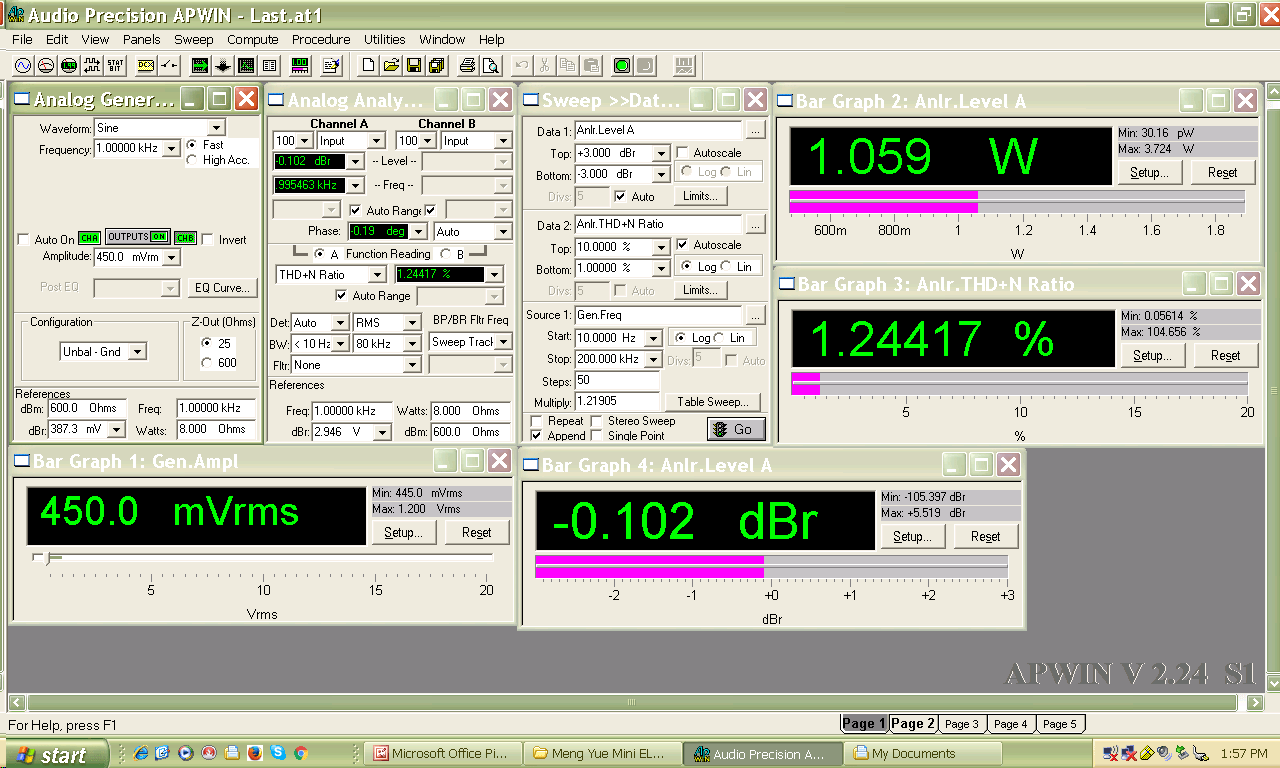
Task: Click the stop sweep toolbar icon
Action: pyautogui.click(x=645, y=65)
